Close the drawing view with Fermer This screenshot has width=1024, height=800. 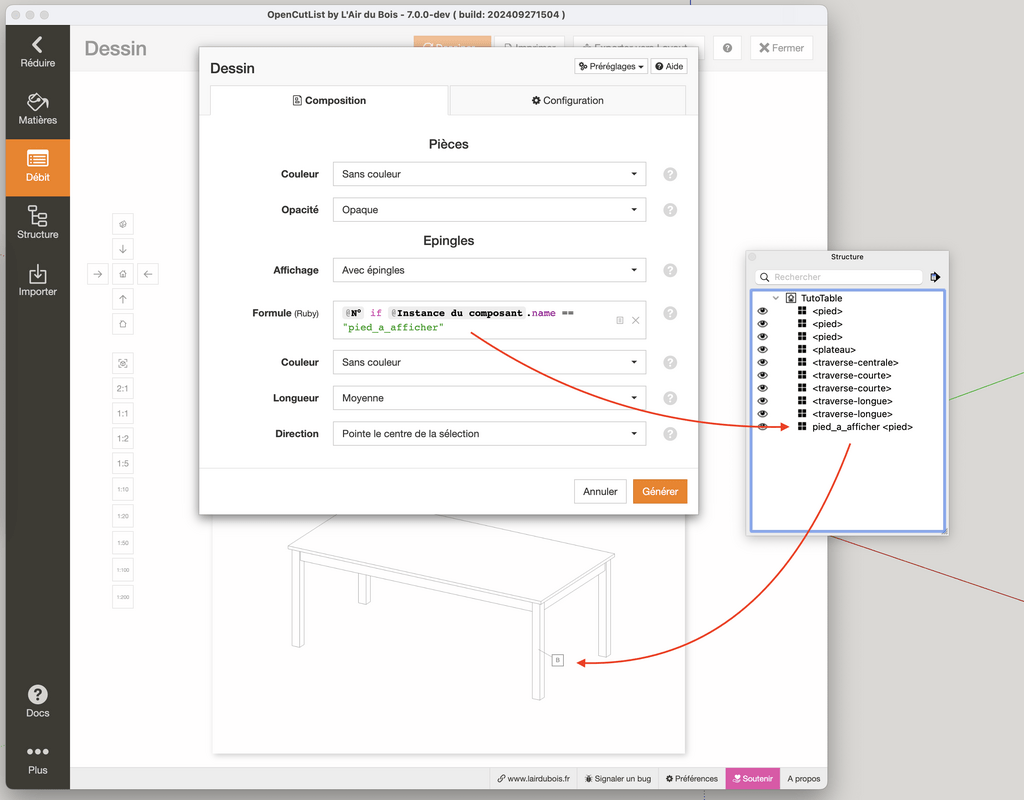(x=781, y=48)
